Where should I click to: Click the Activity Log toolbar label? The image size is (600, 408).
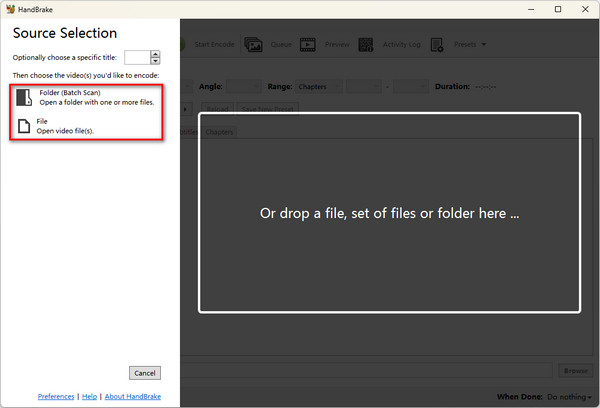click(402, 44)
